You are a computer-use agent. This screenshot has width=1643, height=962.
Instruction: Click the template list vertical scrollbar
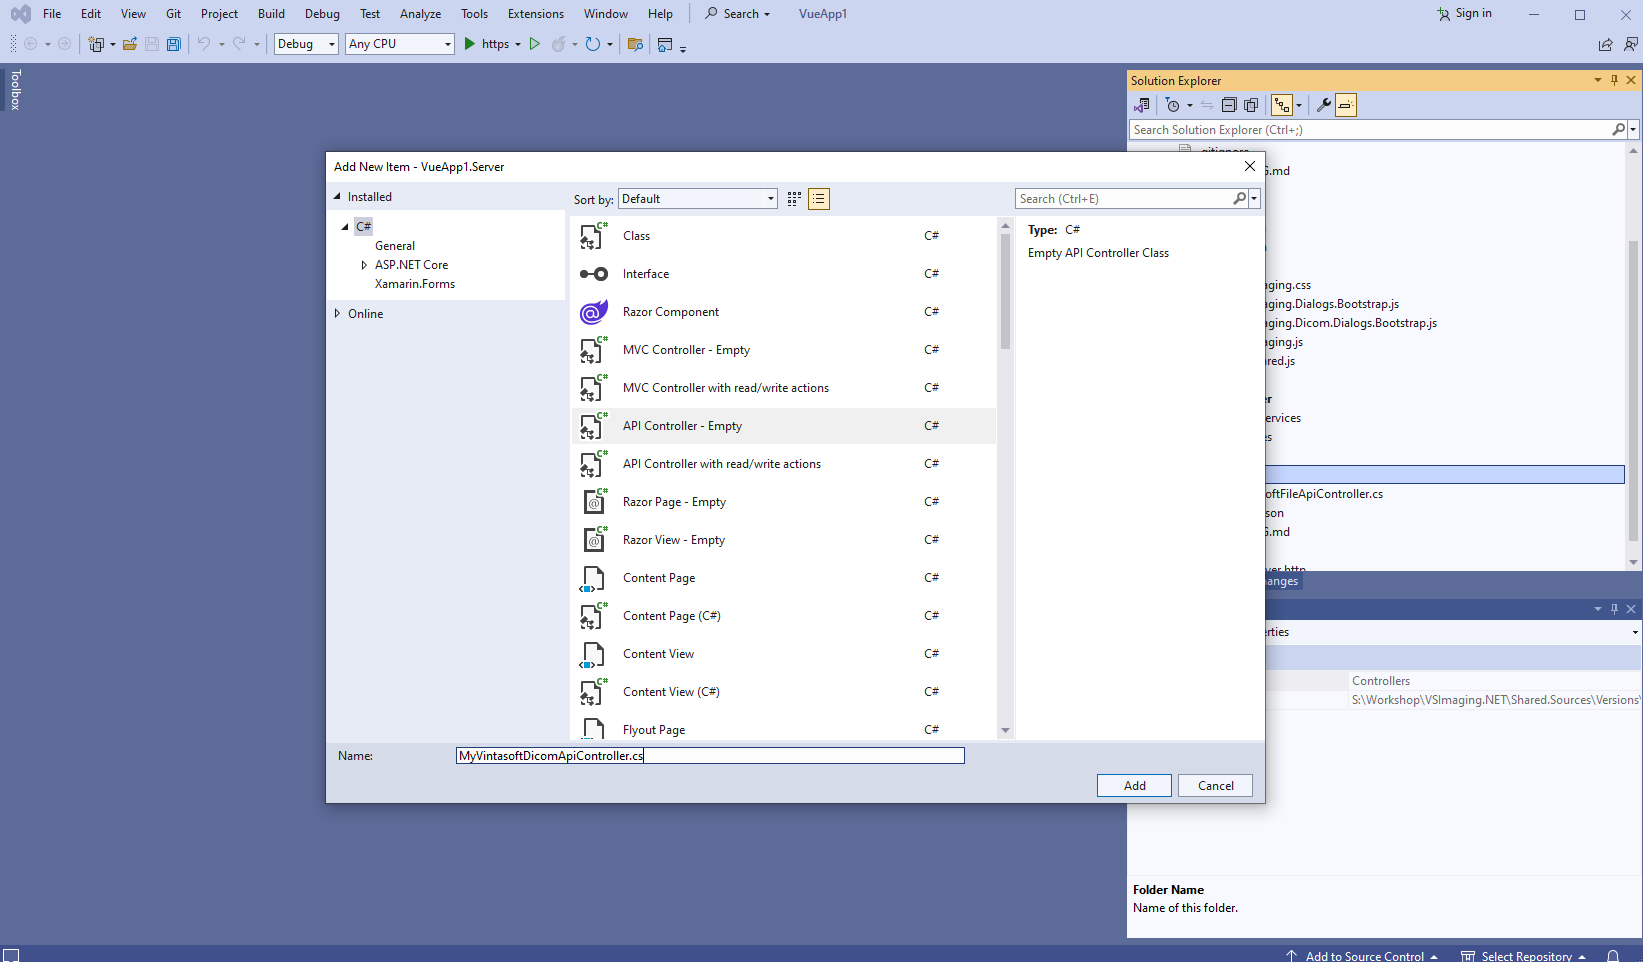(1005, 292)
